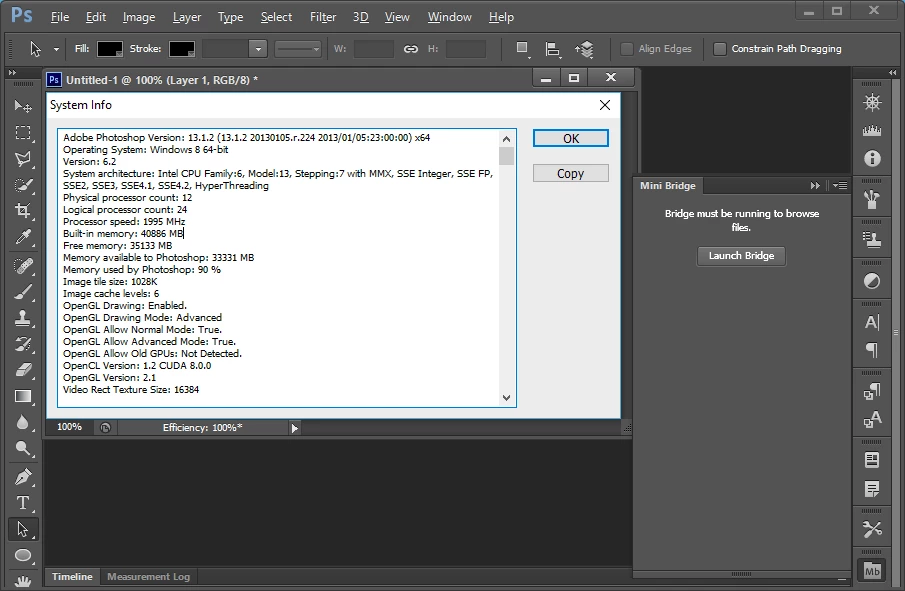This screenshot has width=905, height=591.
Task: Open the Mini Bridge panel menu
Action: (840, 185)
